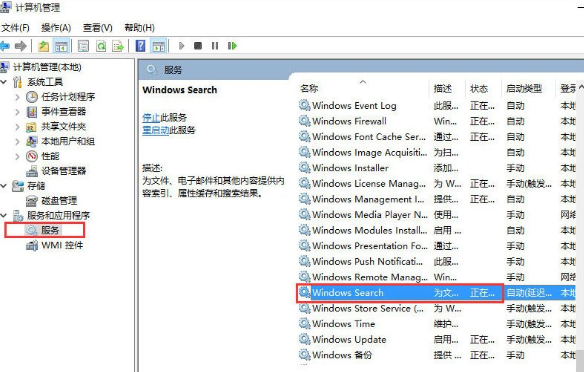The width and height of the screenshot is (584, 372).
Task: Click the Properties toolbar icon
Action: click(x=83, y=46)
